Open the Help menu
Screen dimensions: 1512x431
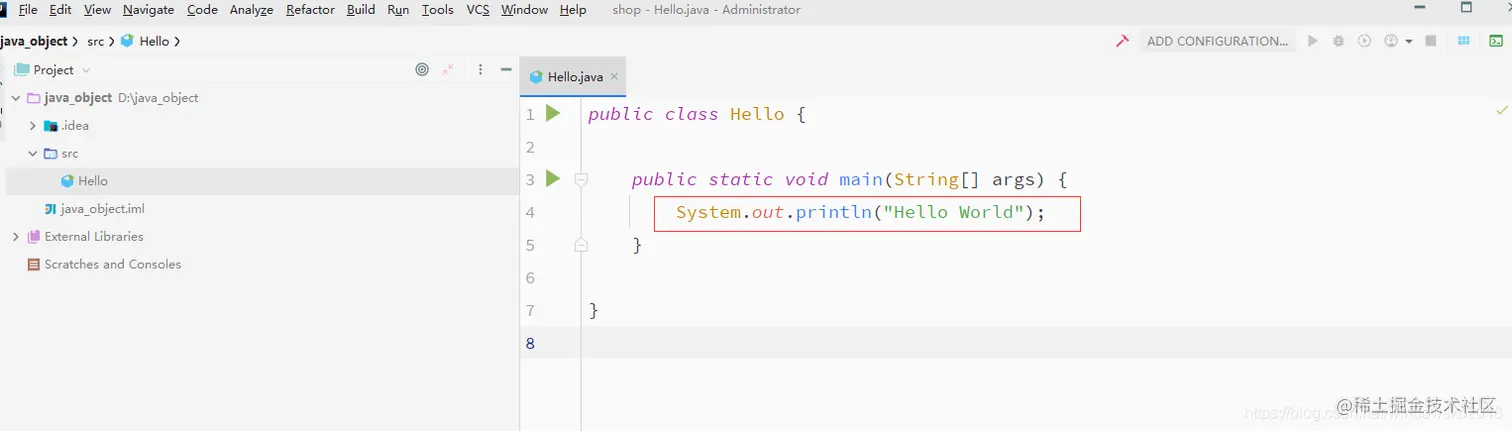click(x=573, y=9)
